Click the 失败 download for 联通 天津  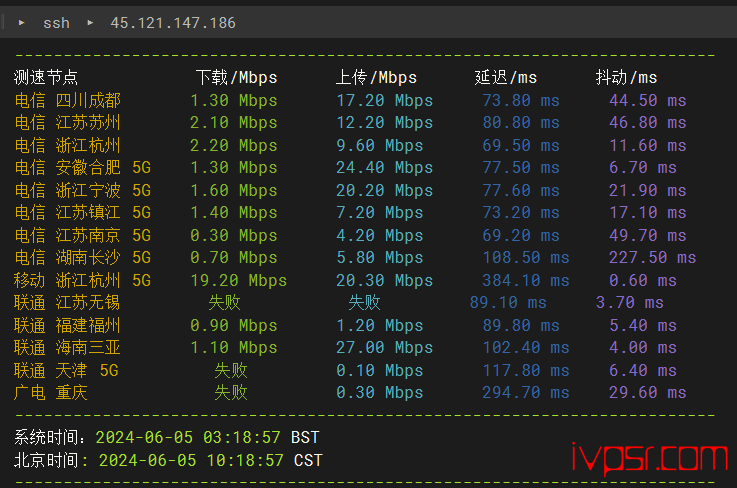(231, 370)
